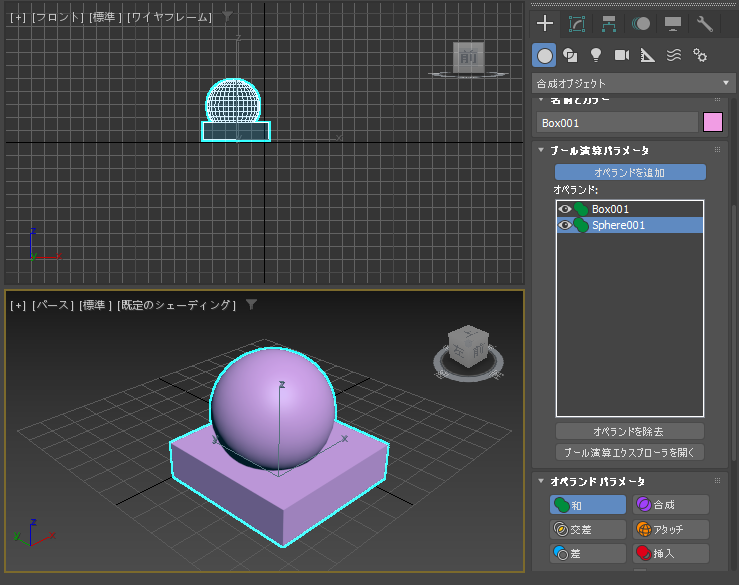739x585 pixels.
Task: Open the [既定のシェーディング] shading menu
Action: click(176, 305)
